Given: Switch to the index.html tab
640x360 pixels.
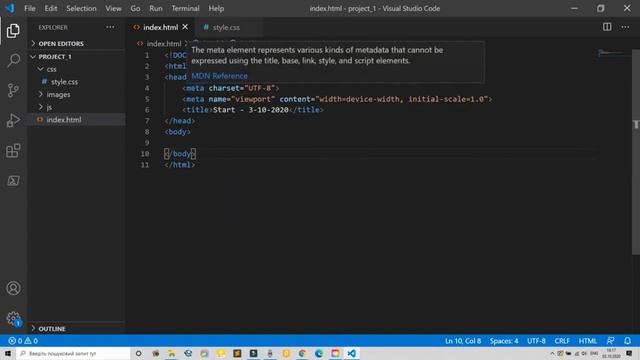Looking at the screenshot, I should click(x=161, y=27).
